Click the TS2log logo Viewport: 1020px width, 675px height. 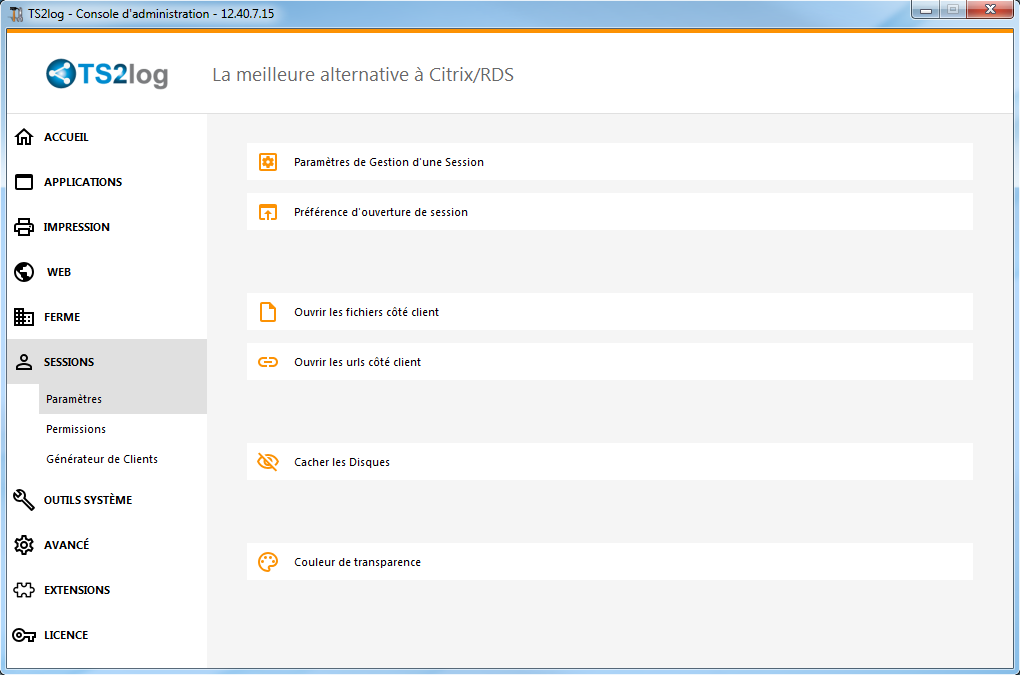(x=107, y=73)
